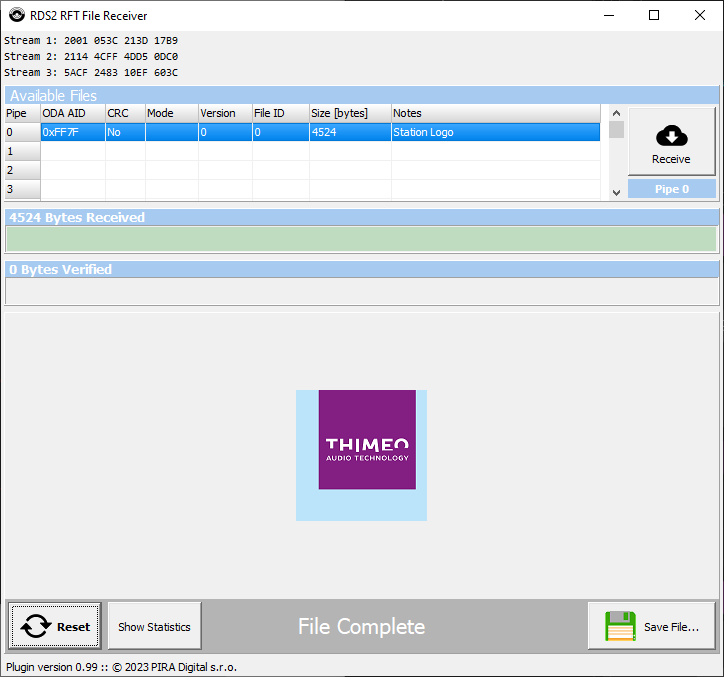Click the file list scrollbar thumb
Viewport: 724px width, 677px height.
616,129
